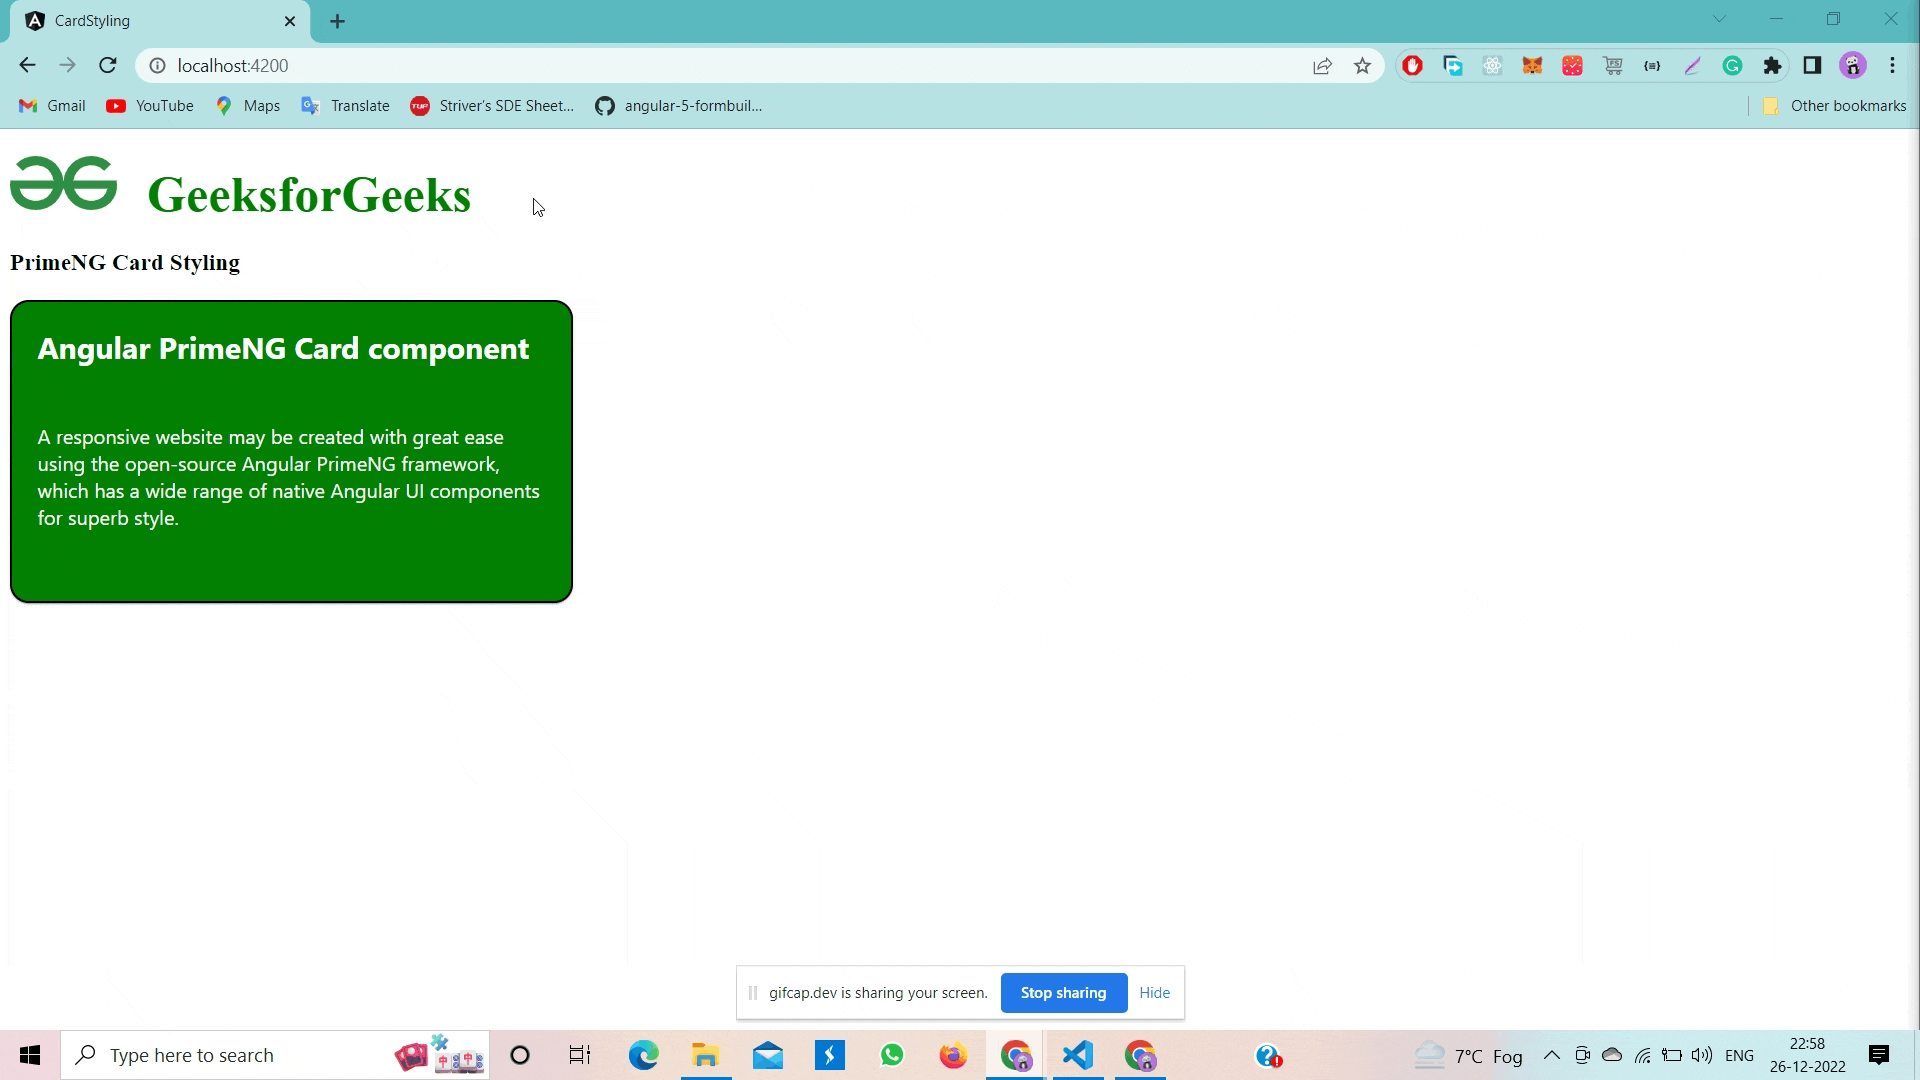Open the Extensions puzzle icon

[x=1772, y=66]
